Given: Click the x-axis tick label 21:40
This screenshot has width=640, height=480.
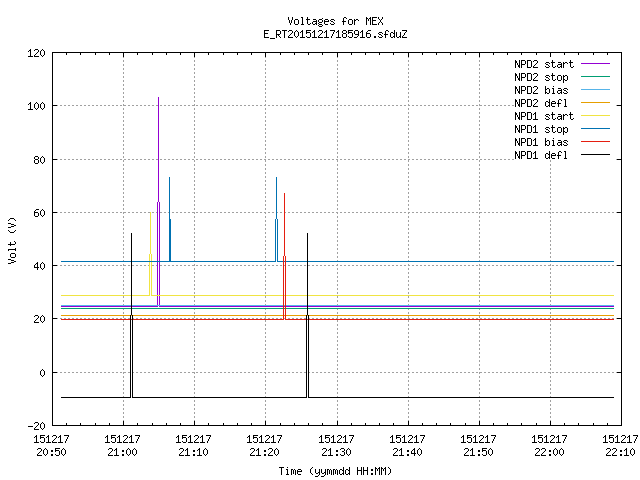Looking at the screenshot, I should click(x=407, y=452).
